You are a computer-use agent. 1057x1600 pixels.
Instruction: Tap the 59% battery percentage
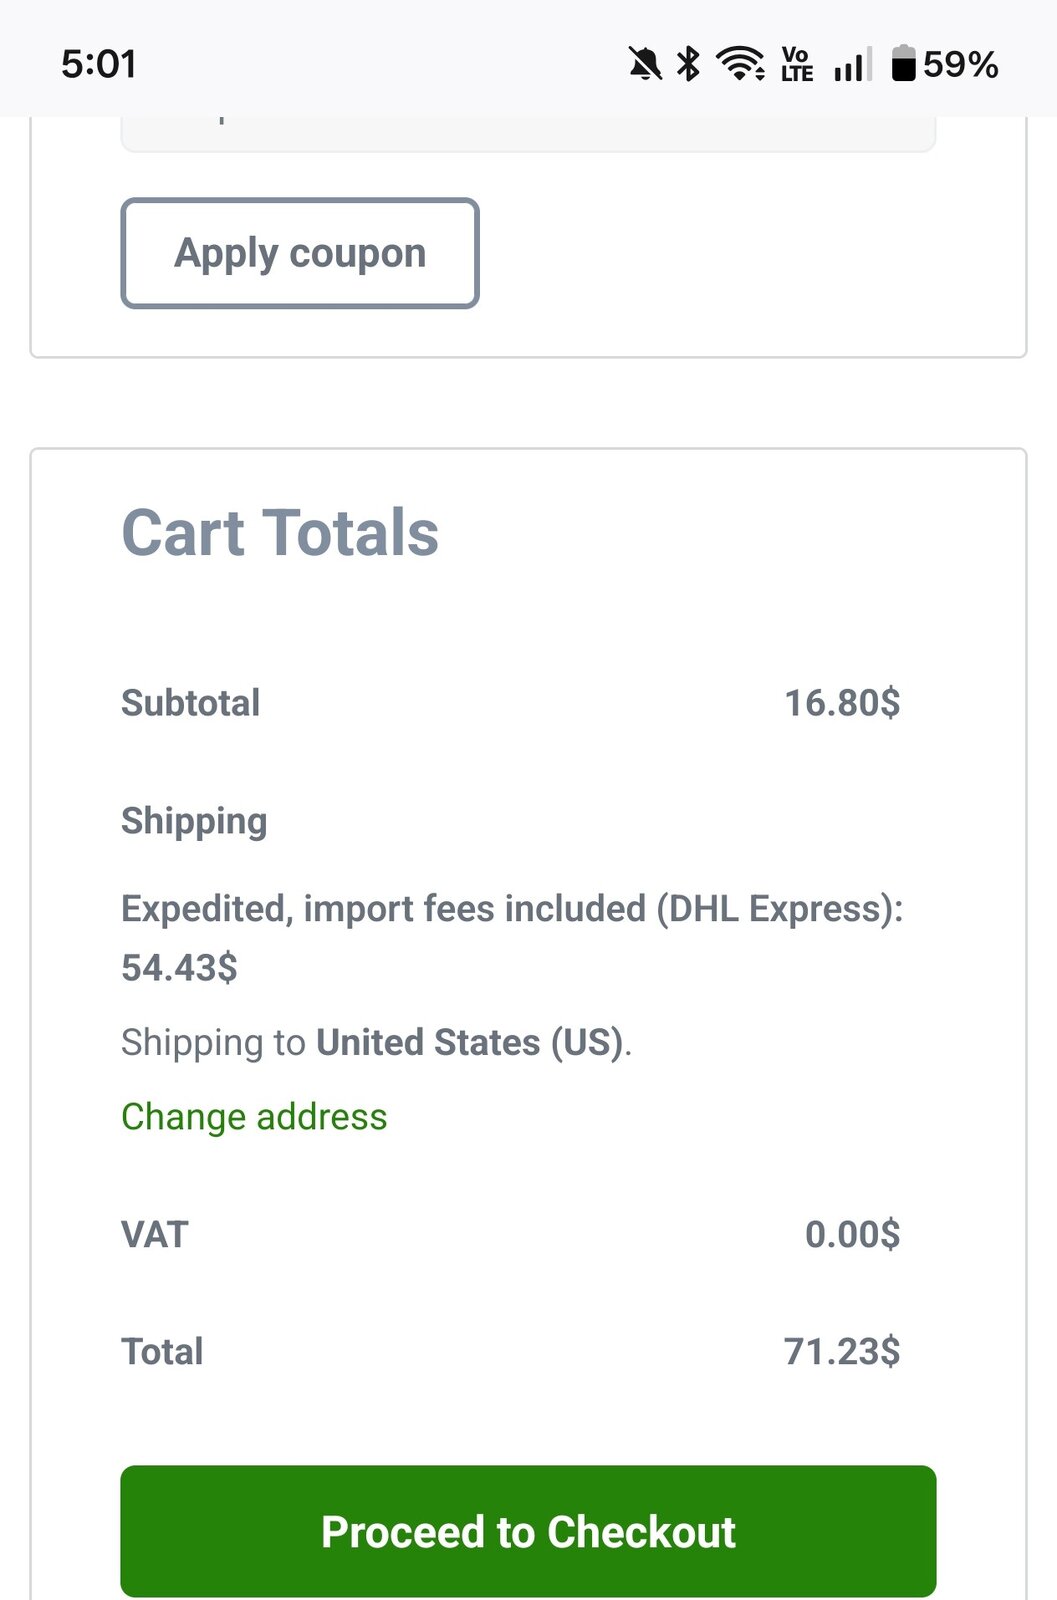click(x=961, y=65)
